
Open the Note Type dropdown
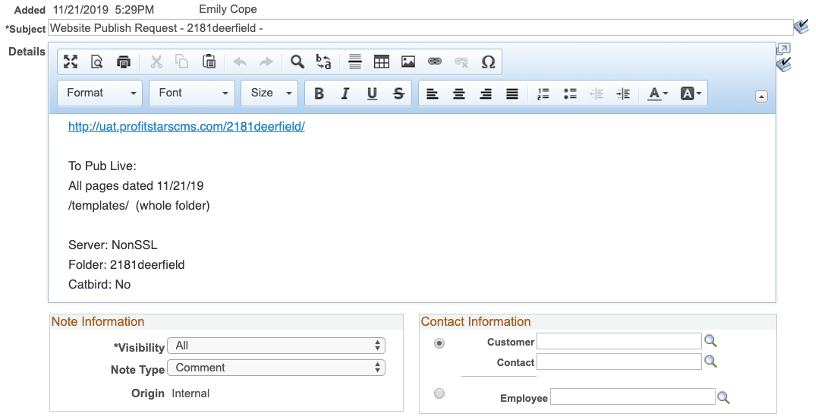tap(276, 368)
